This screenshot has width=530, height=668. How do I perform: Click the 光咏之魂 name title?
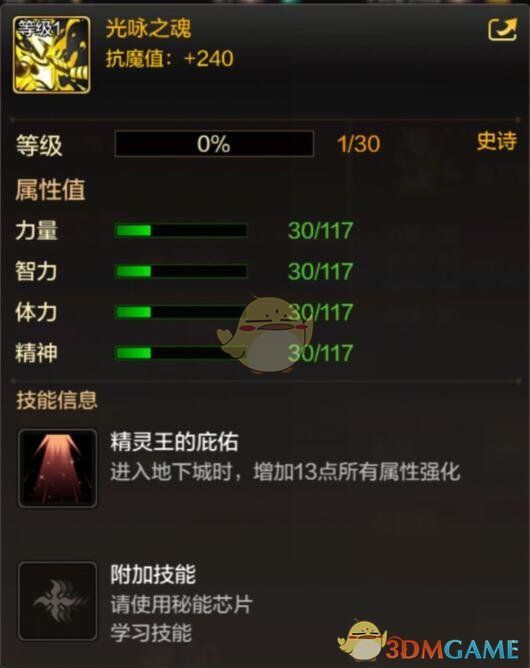click(148, 29)
